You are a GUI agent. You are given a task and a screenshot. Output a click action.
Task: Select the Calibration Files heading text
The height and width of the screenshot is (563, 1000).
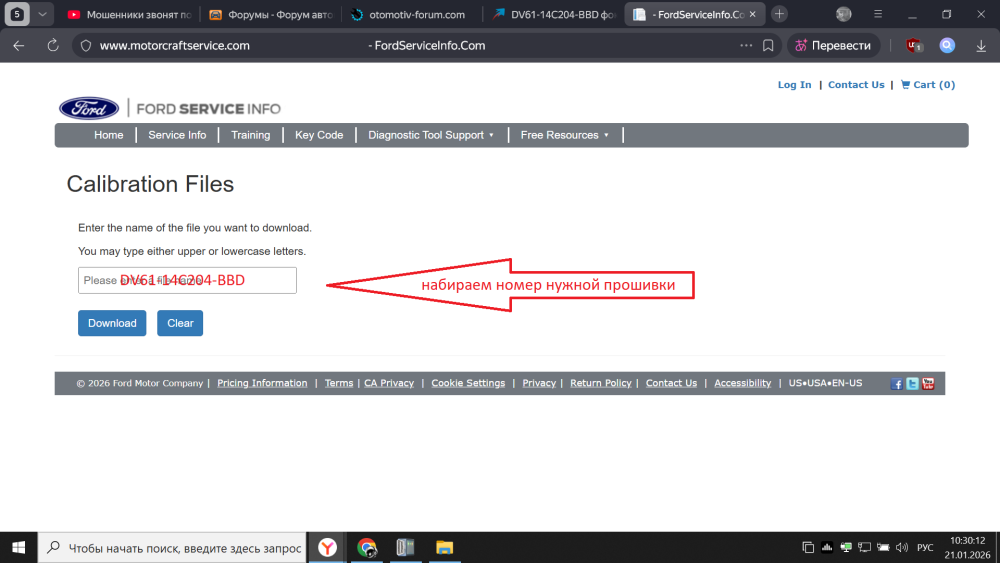coord(151,184)
